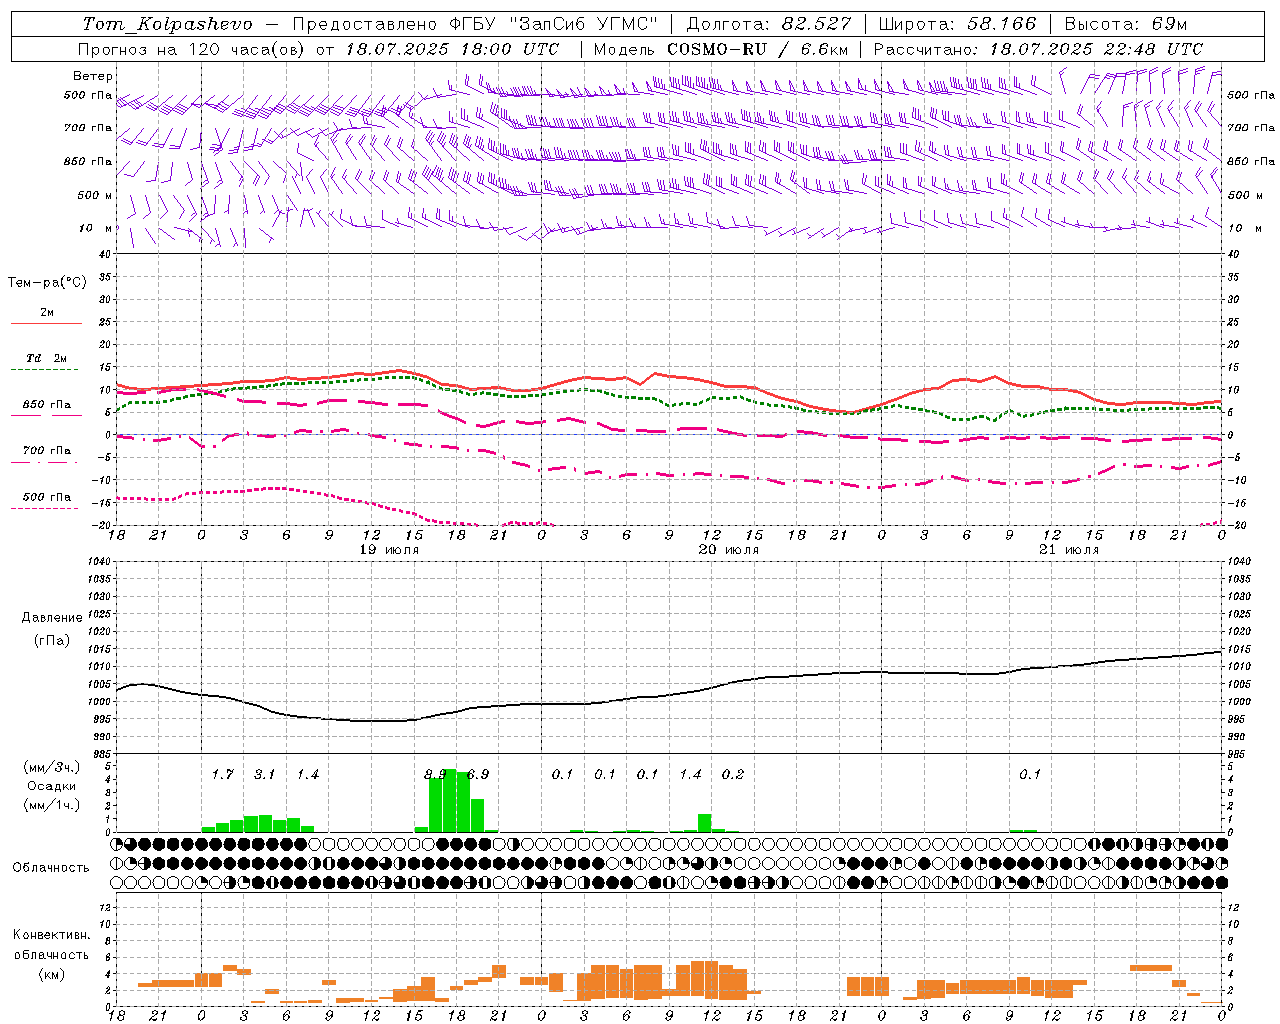This screenshot has height=1024, width=1280.
Task: Click the '20 июля' date label
Action: click(x=728, y=550)
